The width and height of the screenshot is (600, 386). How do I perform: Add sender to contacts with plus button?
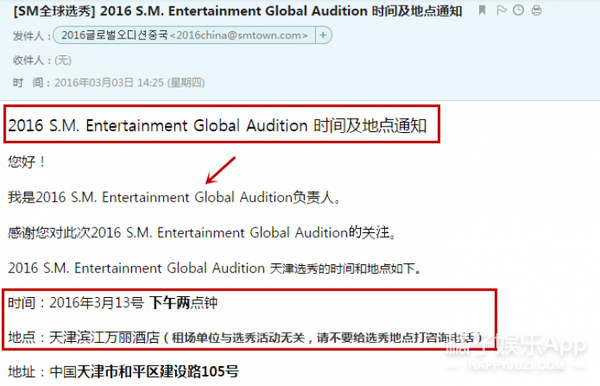[x=323, y=35]
